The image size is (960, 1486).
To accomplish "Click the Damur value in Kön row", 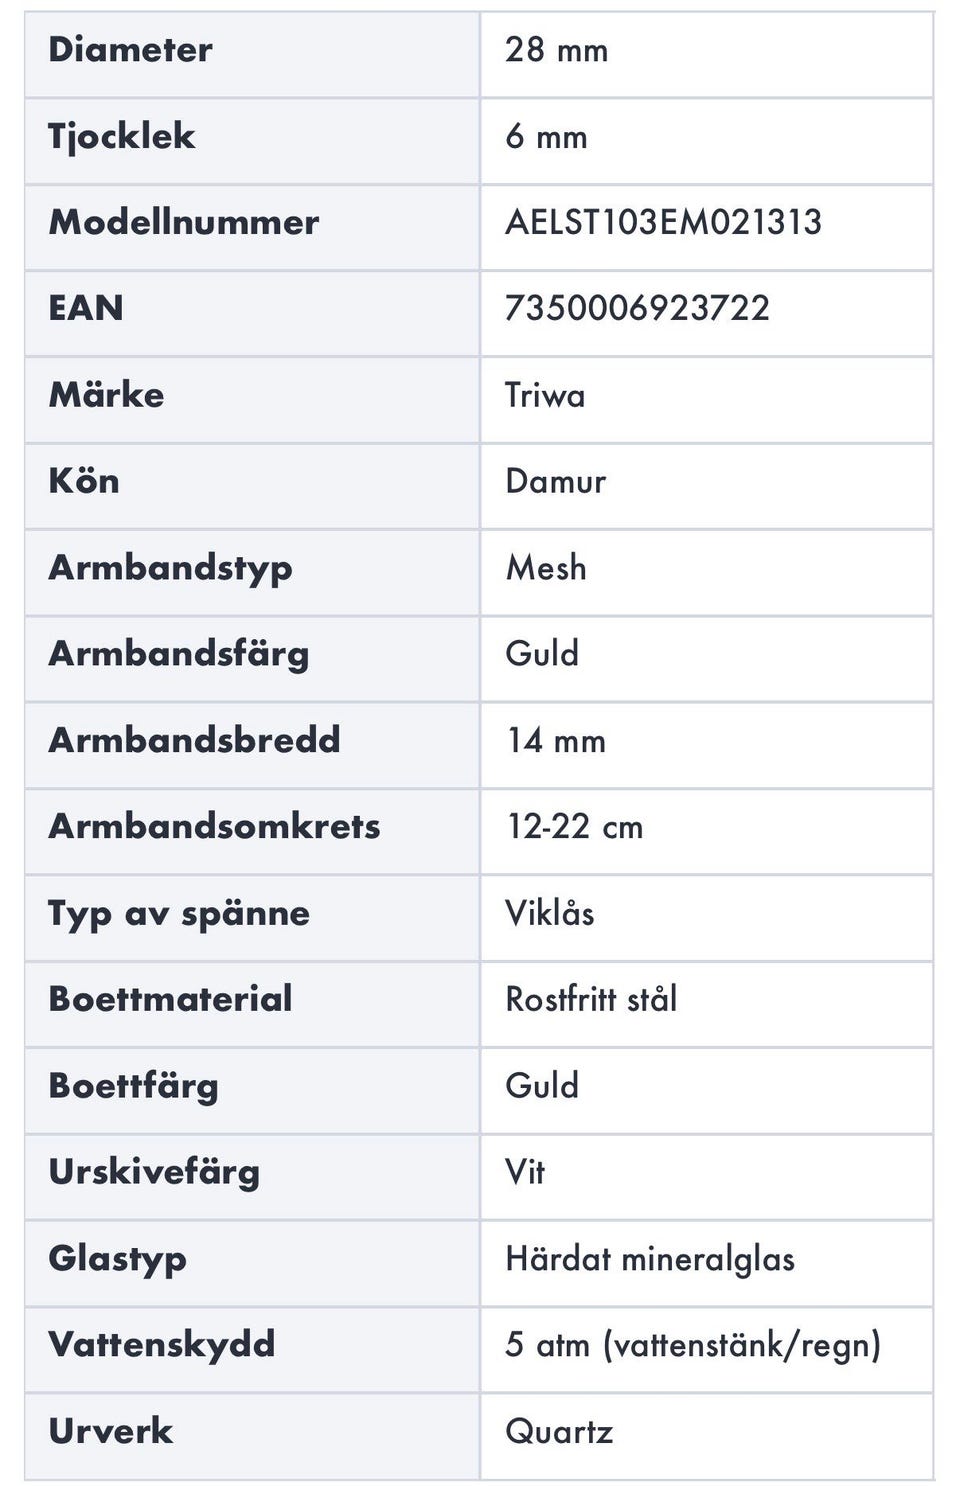I will coord(555,481).
